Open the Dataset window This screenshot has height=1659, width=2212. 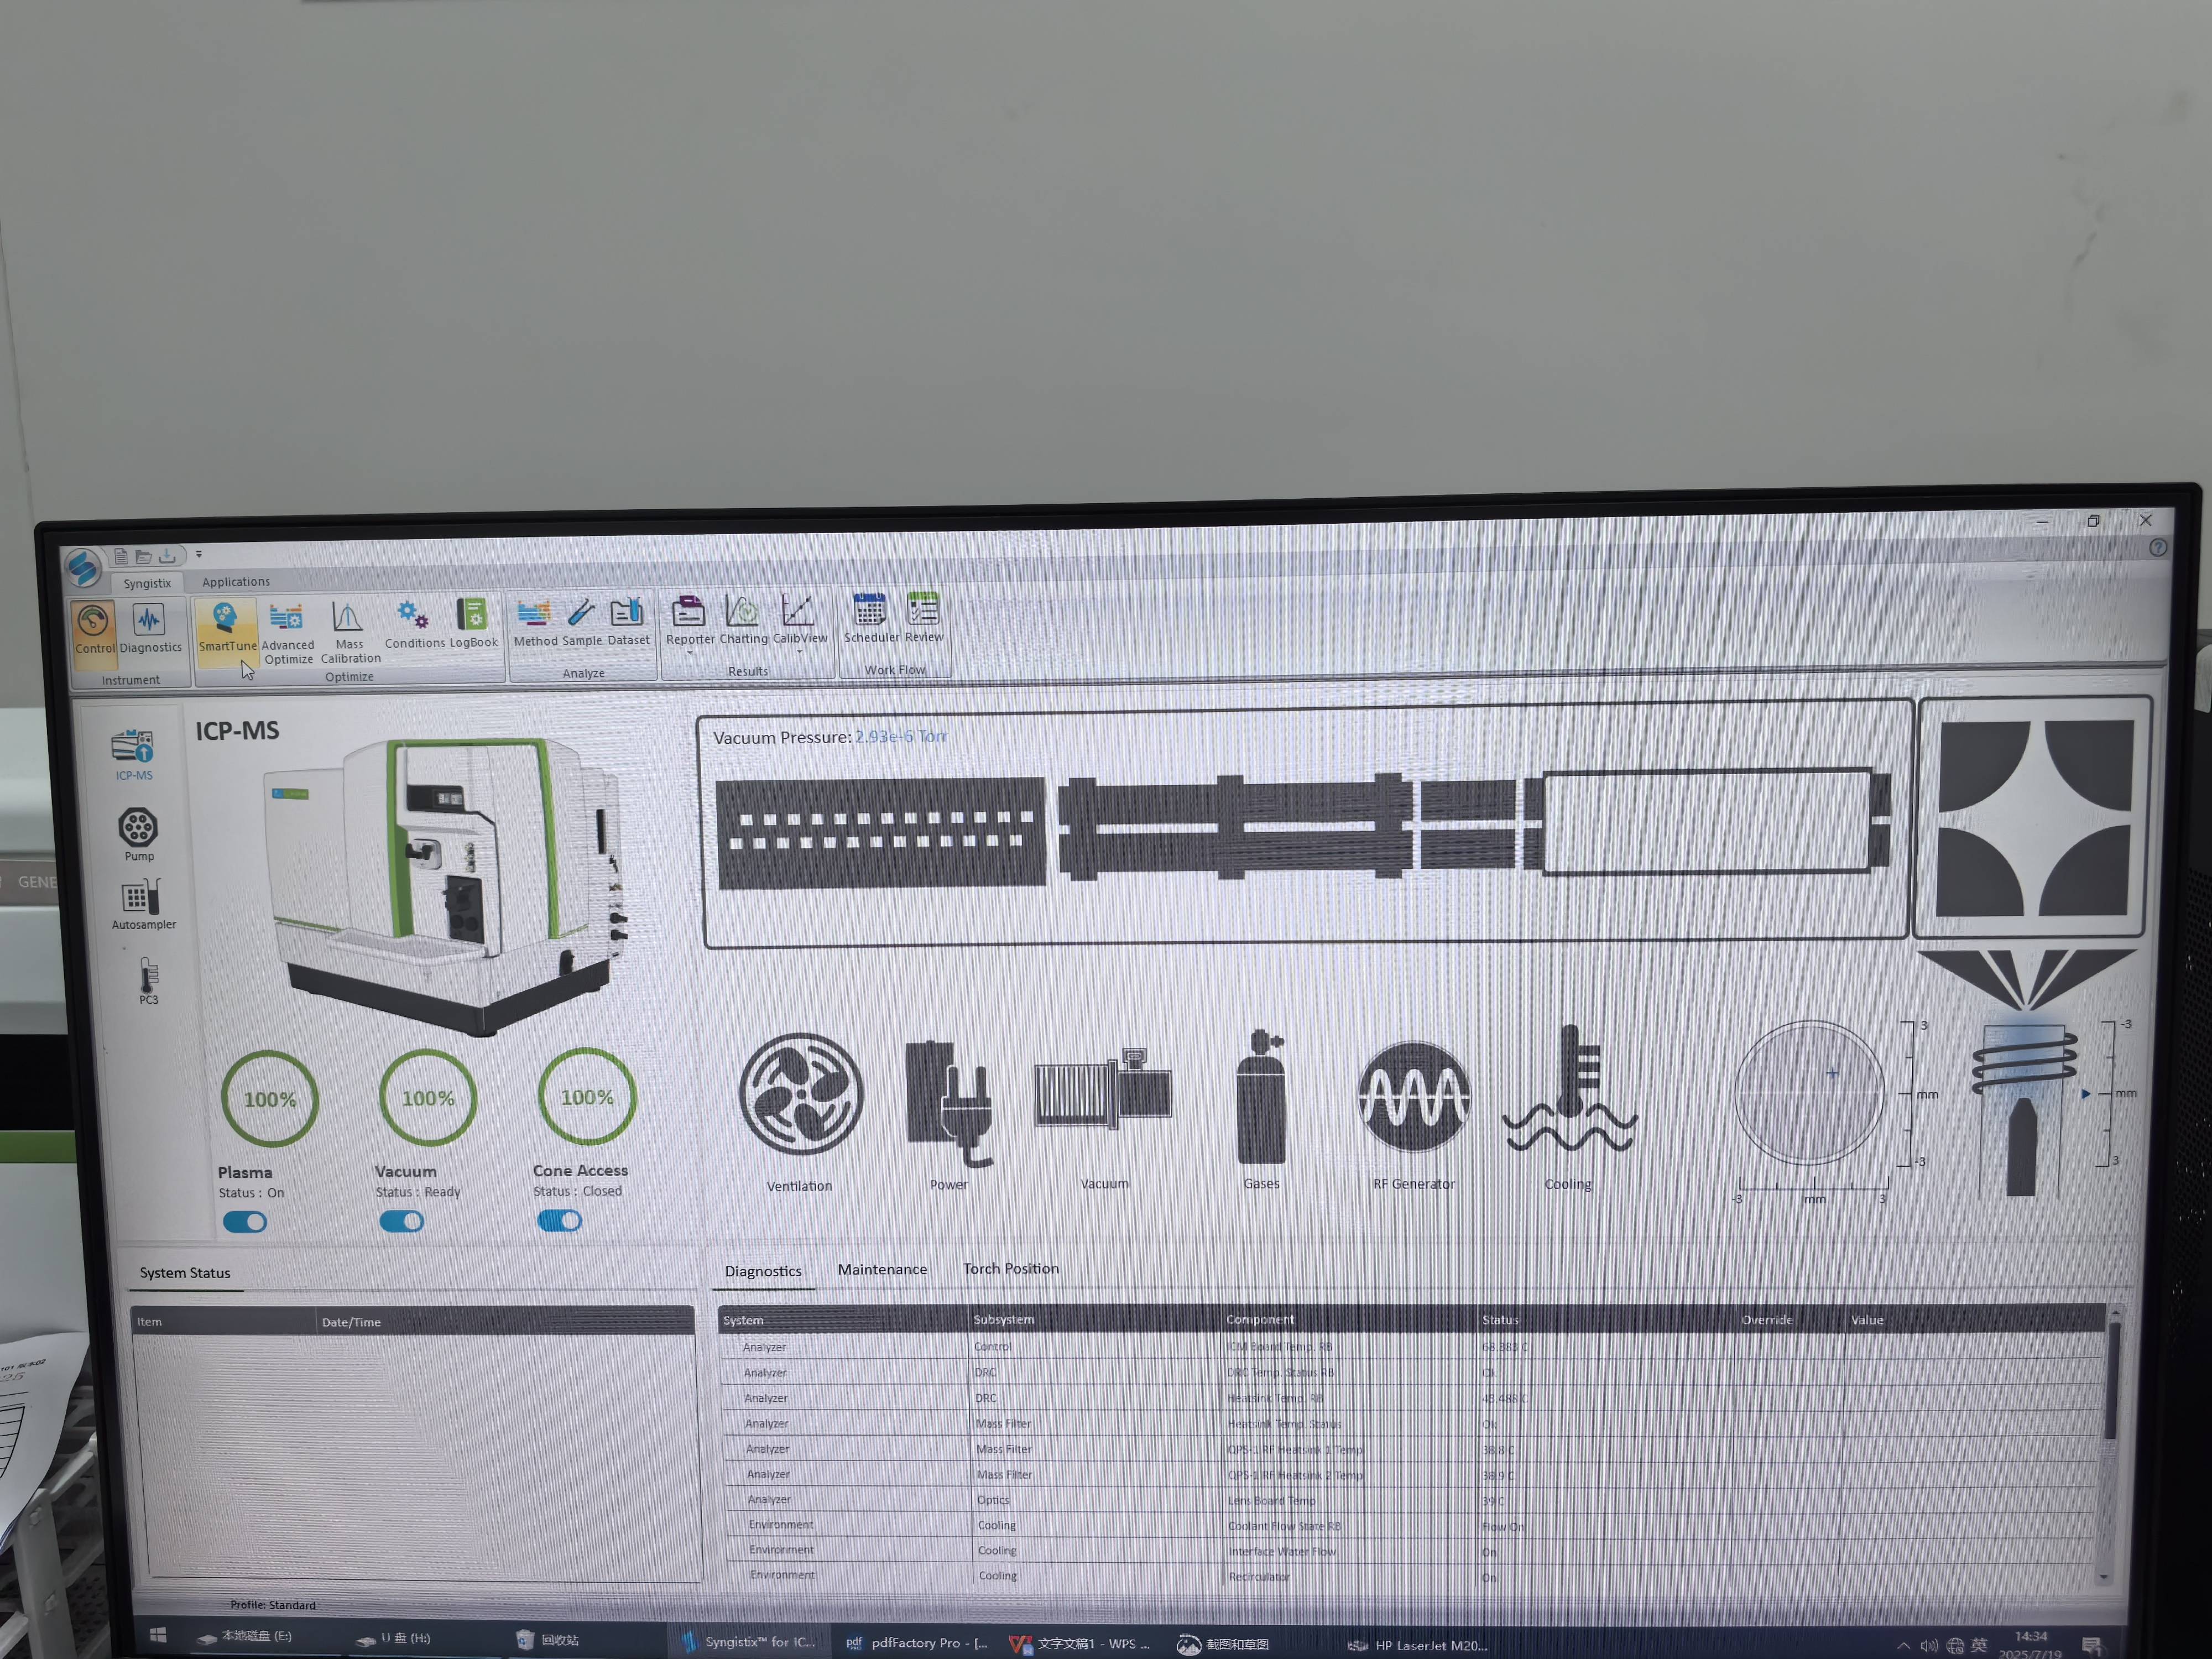628,622
